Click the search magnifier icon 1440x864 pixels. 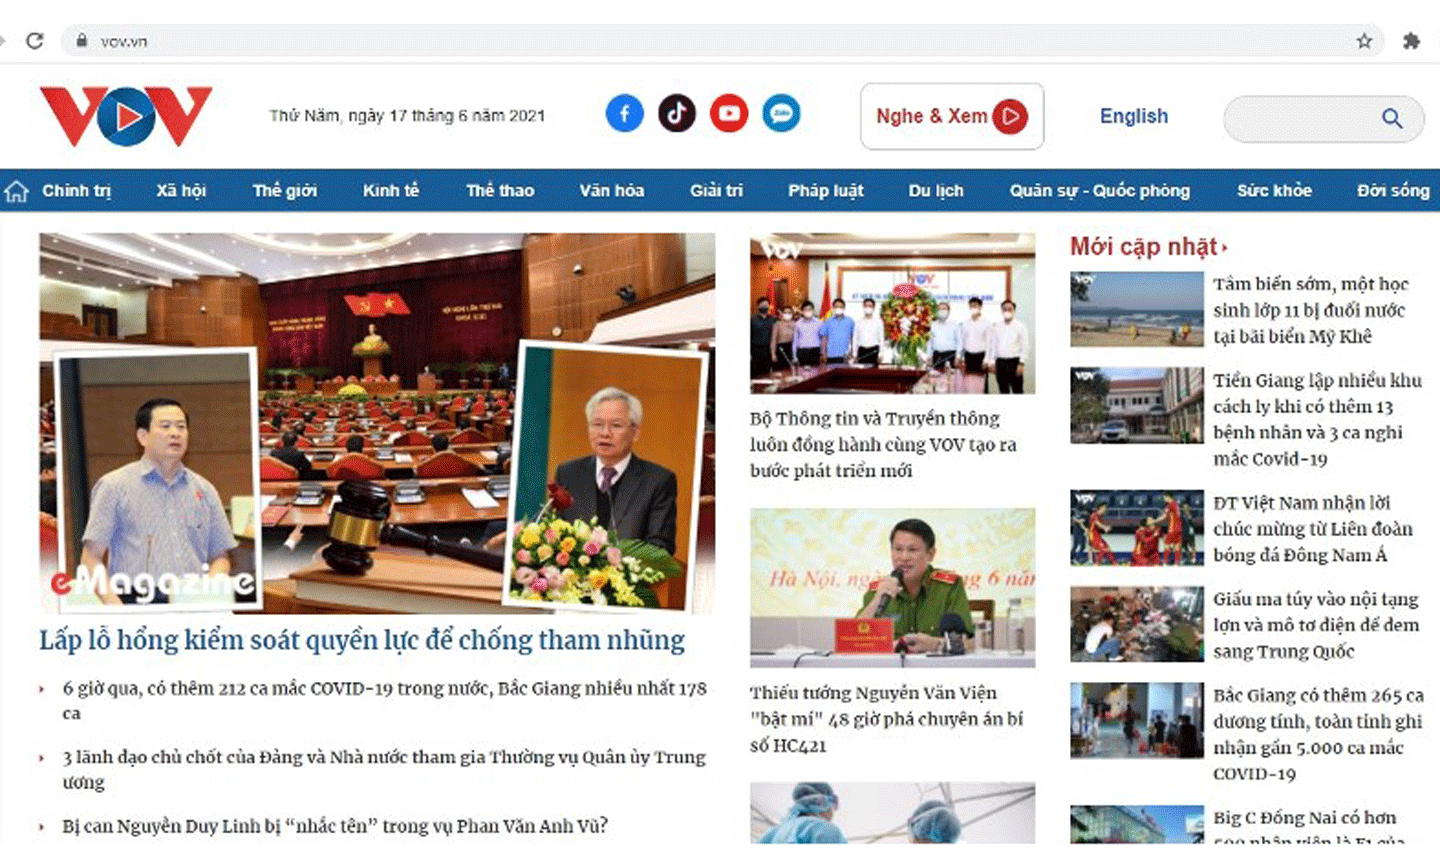1392,118
